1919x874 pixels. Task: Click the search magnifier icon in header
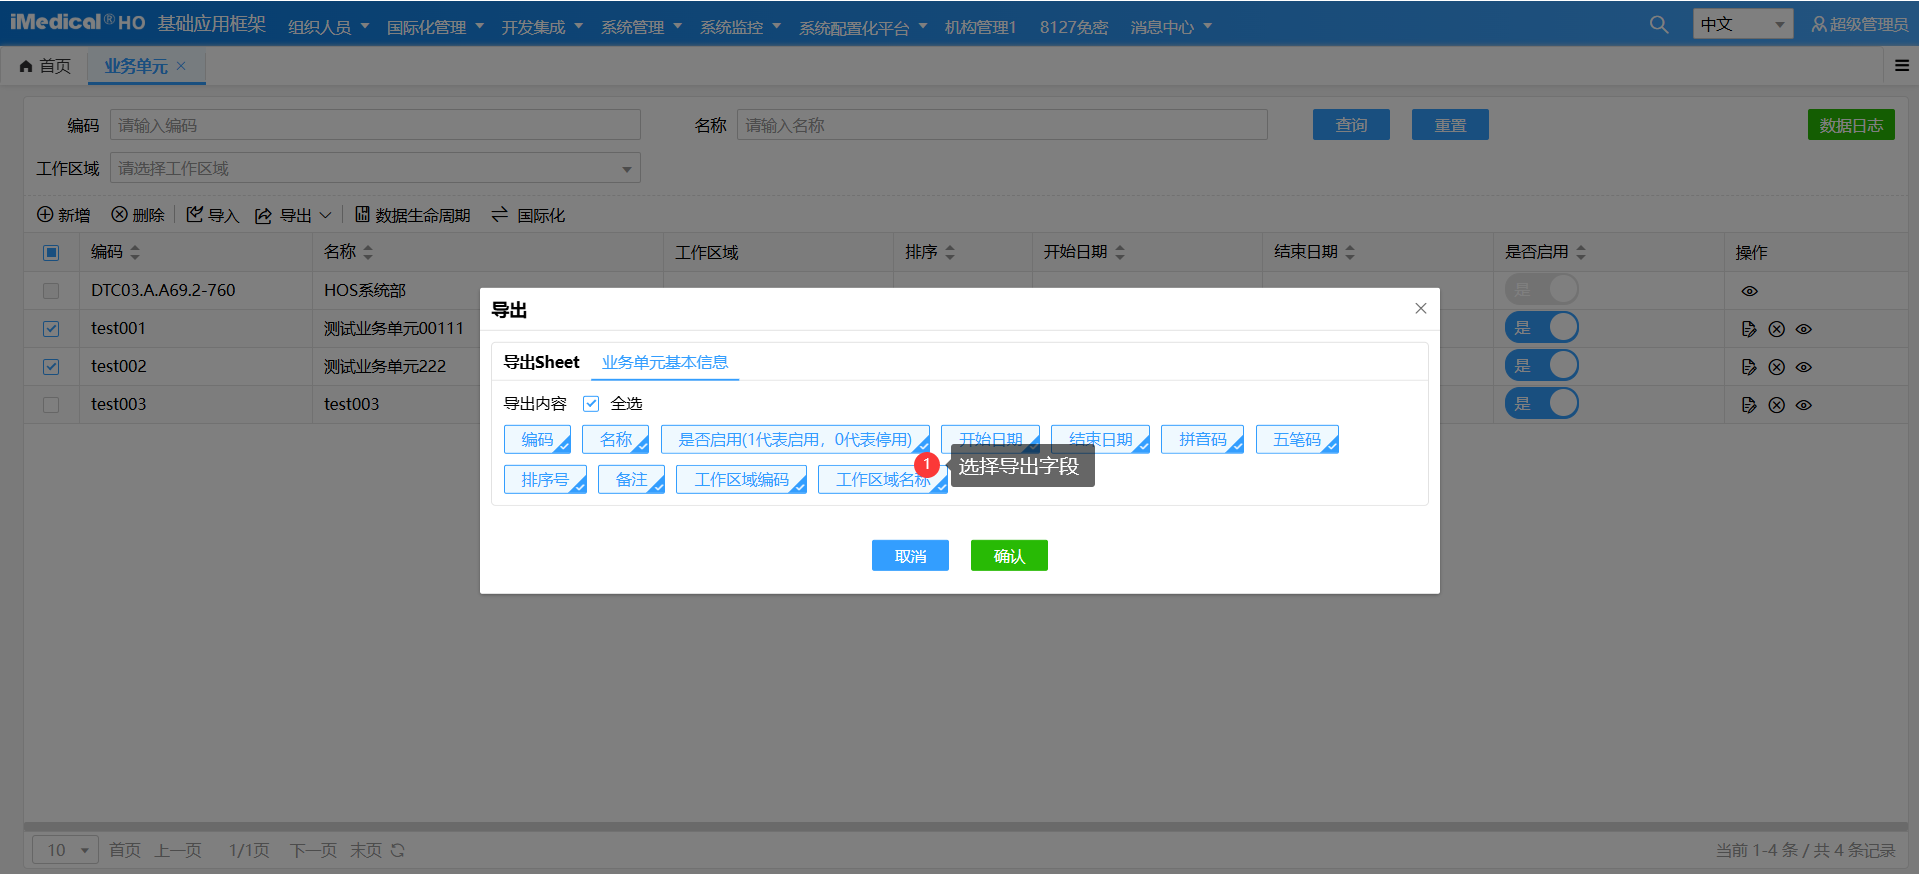tap(1658, 25)
